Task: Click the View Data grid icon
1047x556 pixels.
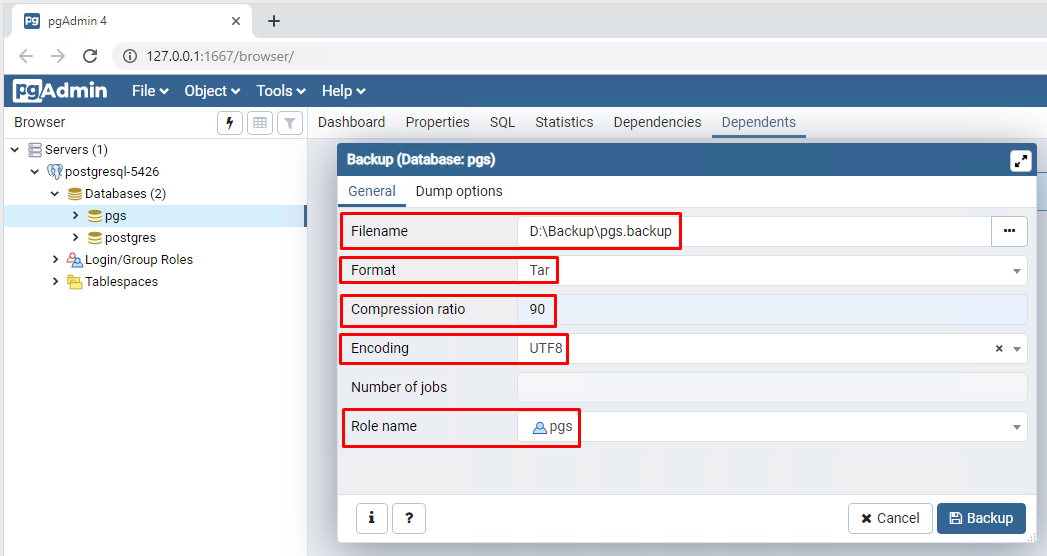Action: pyautogui.click(x=260, y=123)
